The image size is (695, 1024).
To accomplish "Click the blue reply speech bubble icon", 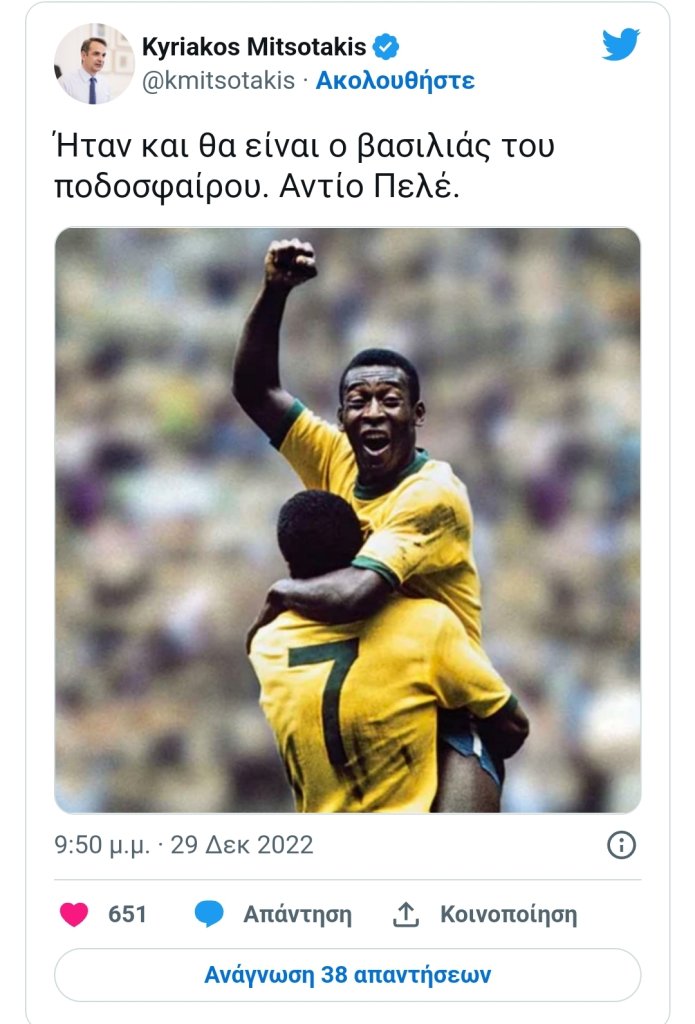I will point(209,913).
